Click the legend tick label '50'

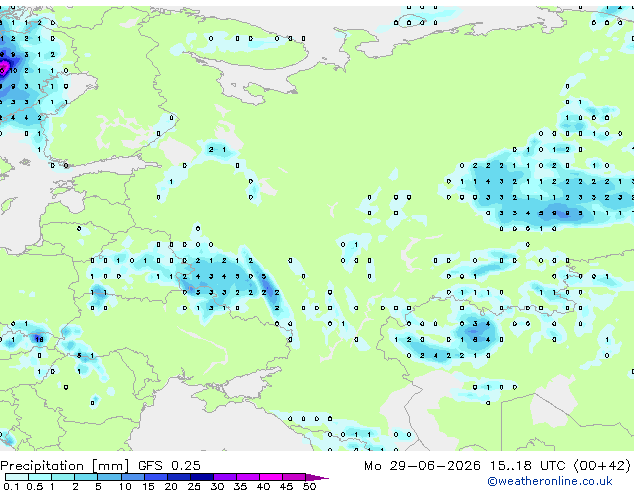tap(309, 486)
